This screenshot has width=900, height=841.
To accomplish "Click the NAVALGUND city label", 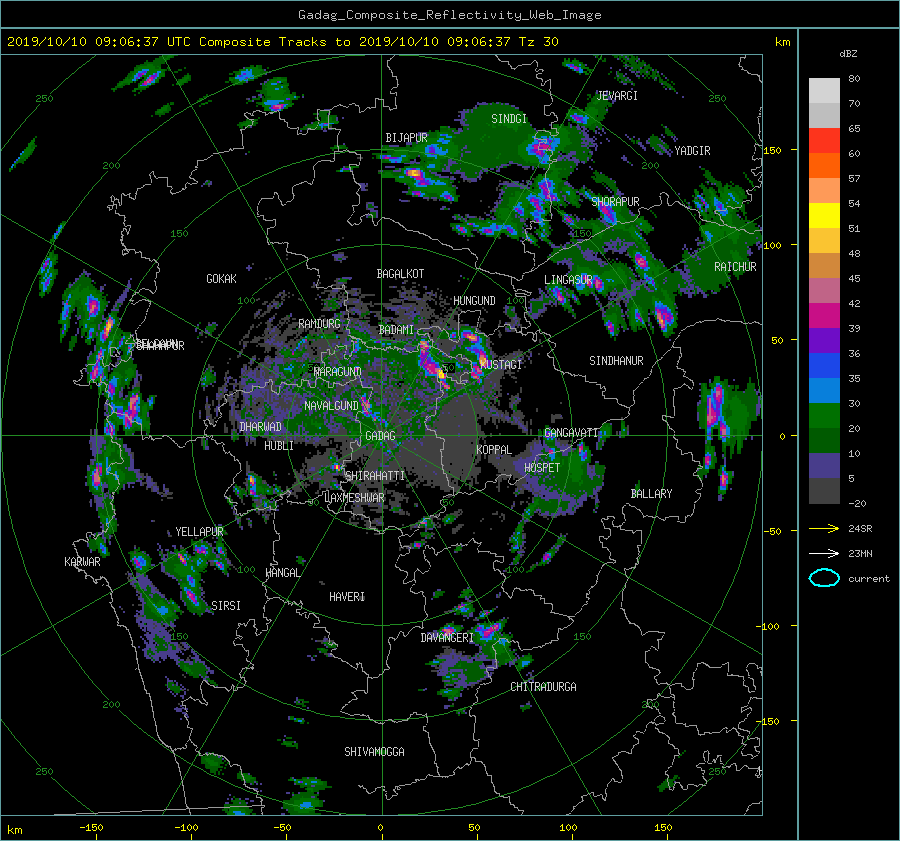I will point(331,406).
